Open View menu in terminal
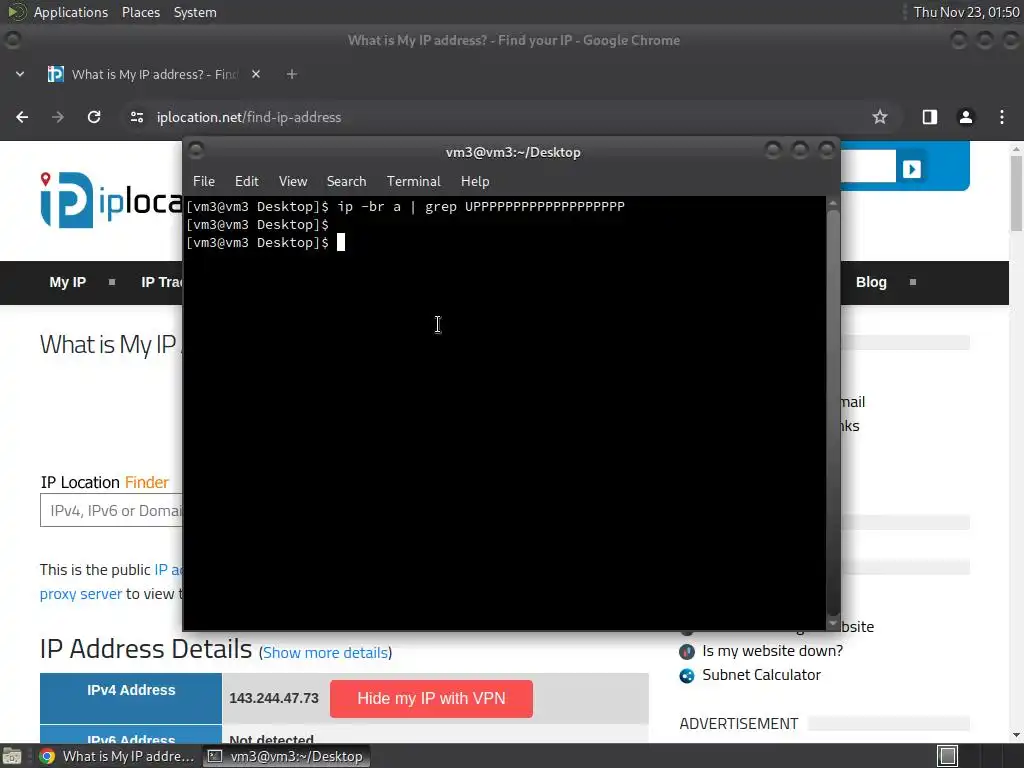Screen dimensions: 1024x768 (293, 182)
